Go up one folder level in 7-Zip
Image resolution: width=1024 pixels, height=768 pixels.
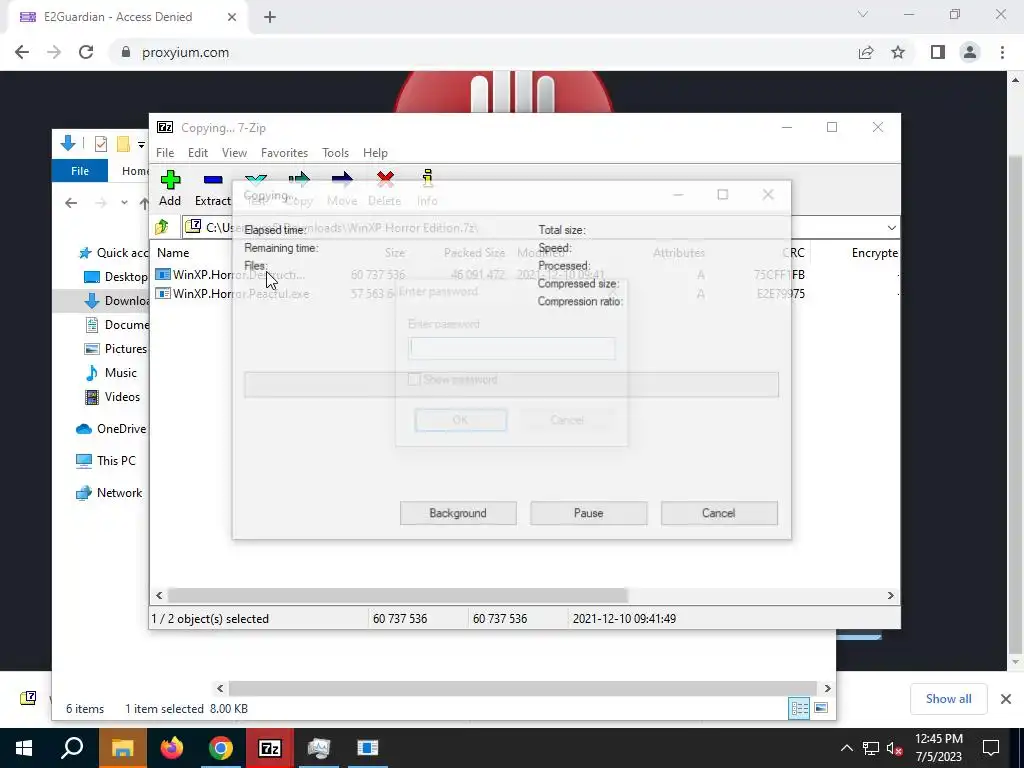pos(162,227)
